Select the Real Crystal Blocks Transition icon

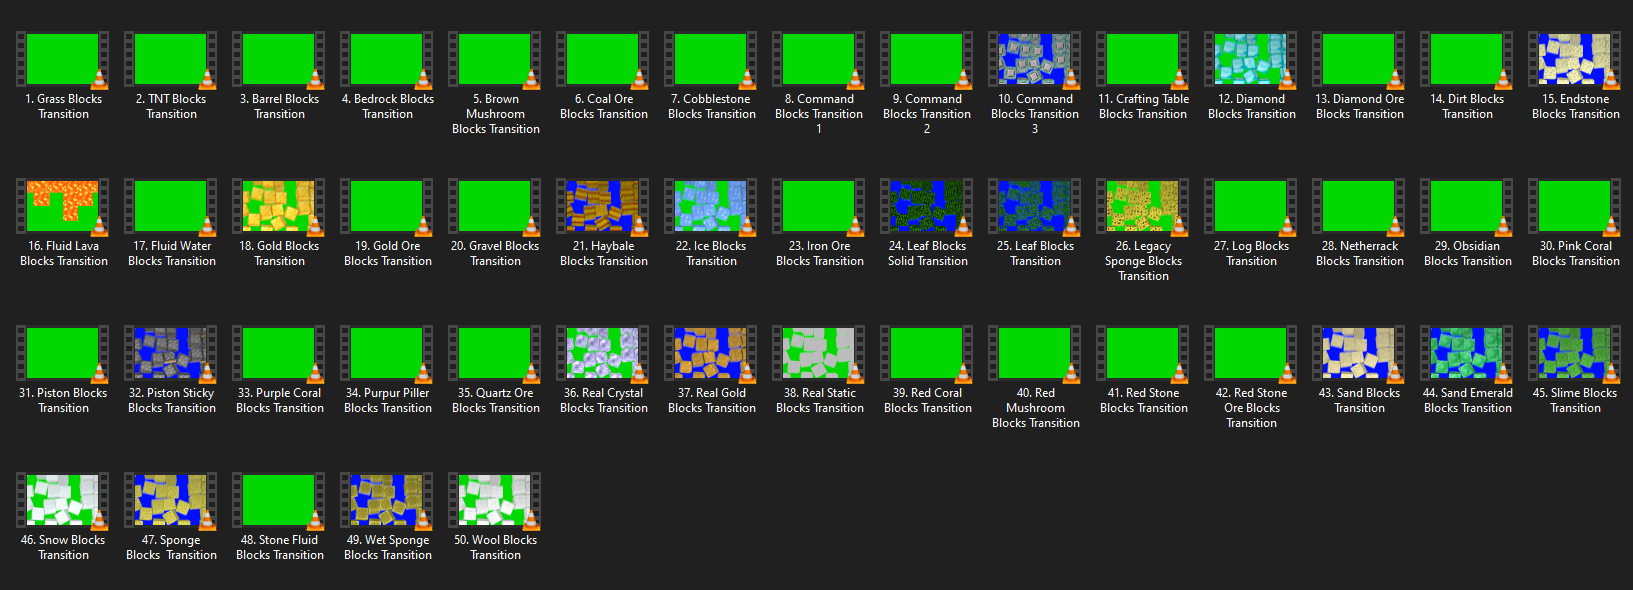(602, 353)
